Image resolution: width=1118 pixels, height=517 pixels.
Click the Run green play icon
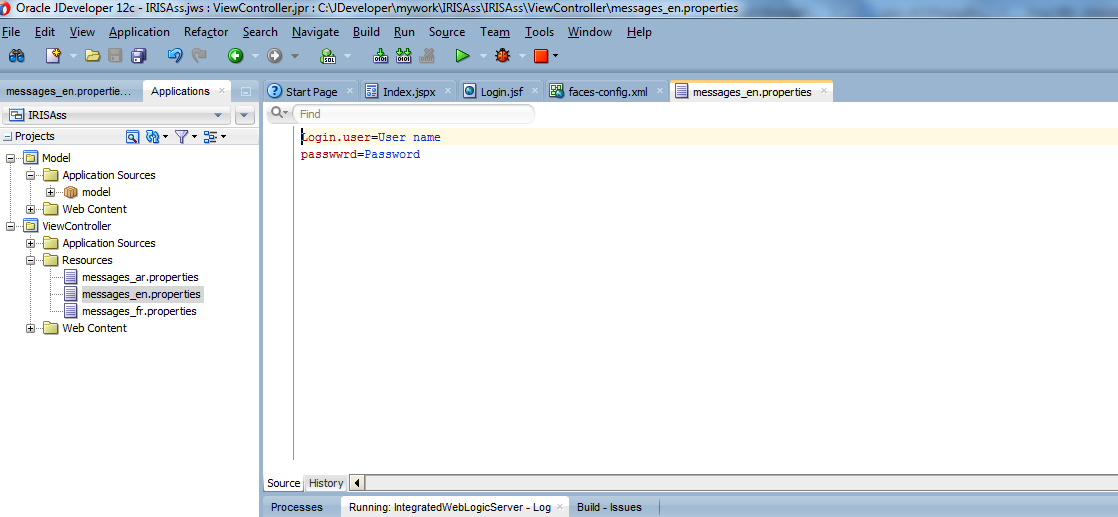(462, 56)
